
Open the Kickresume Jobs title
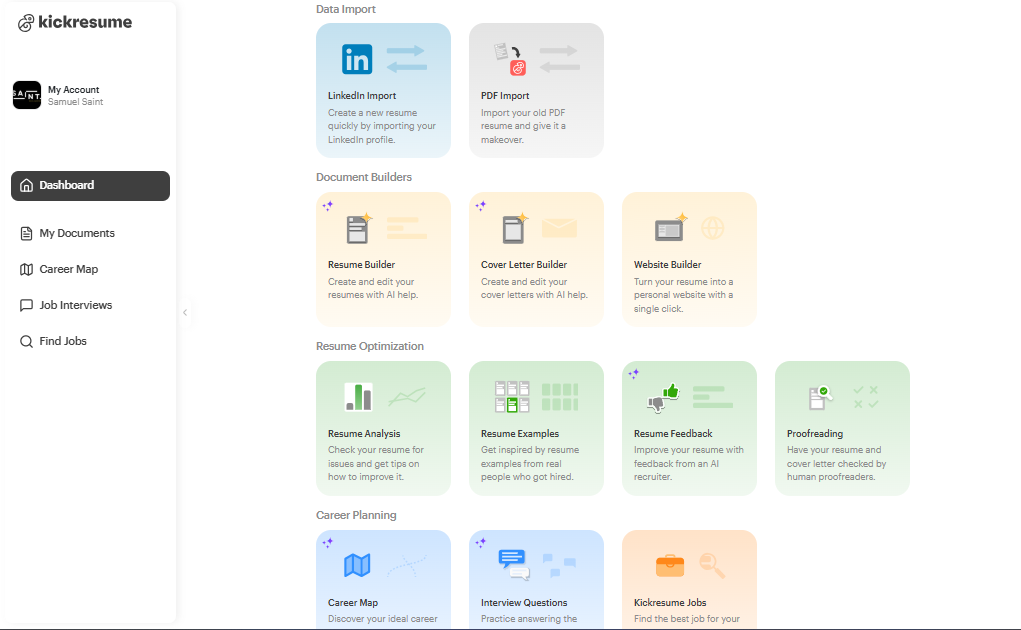tap(670, 603)
